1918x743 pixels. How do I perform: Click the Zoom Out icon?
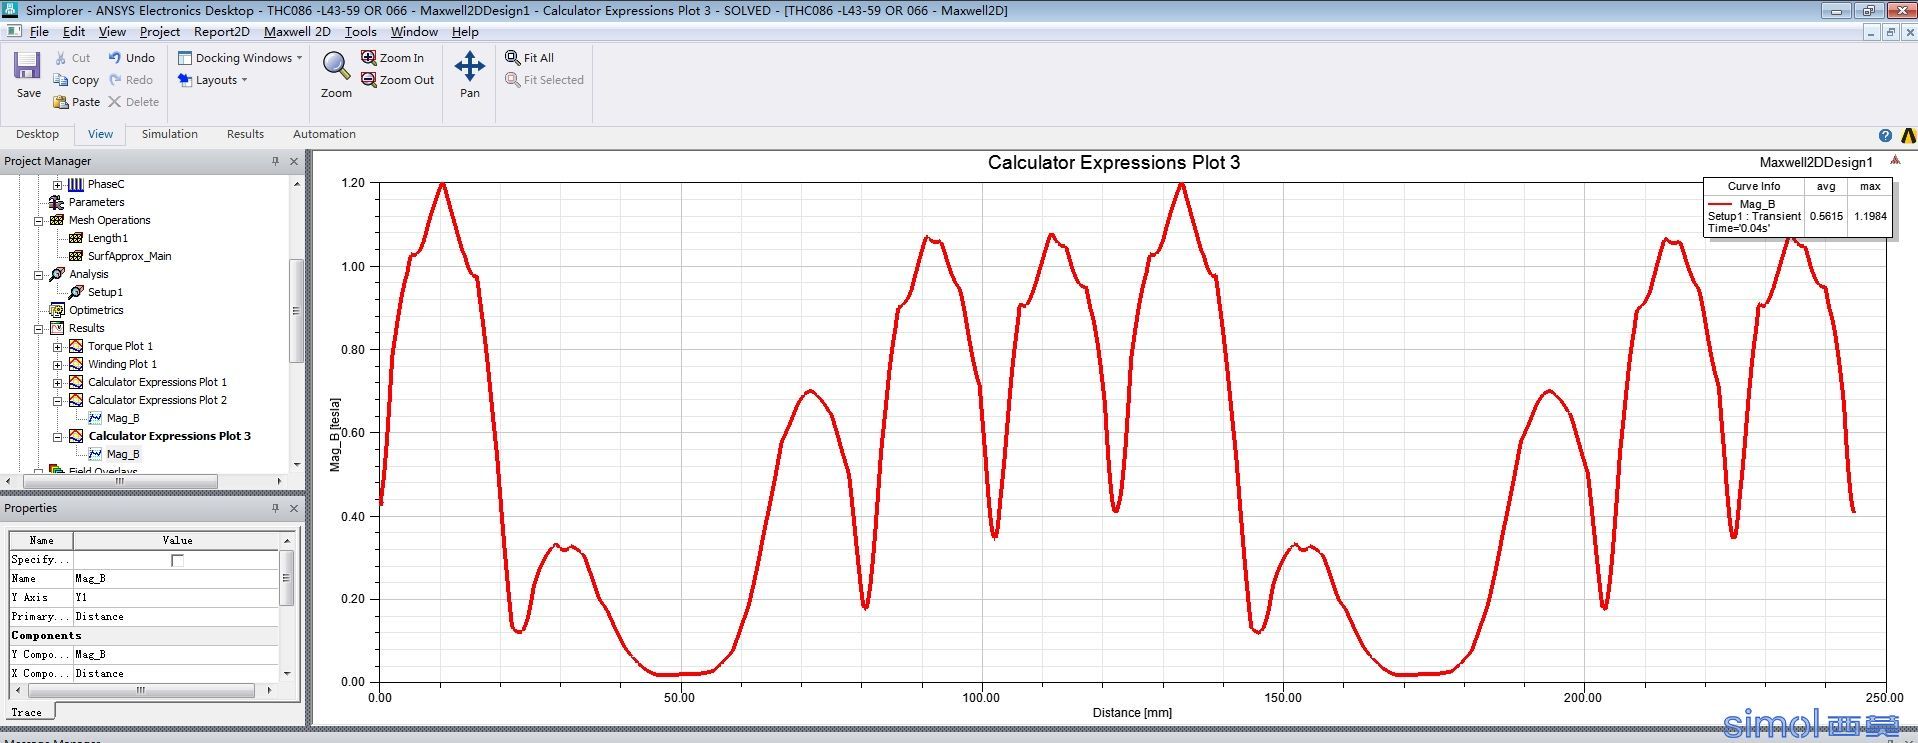pos(369,80)
